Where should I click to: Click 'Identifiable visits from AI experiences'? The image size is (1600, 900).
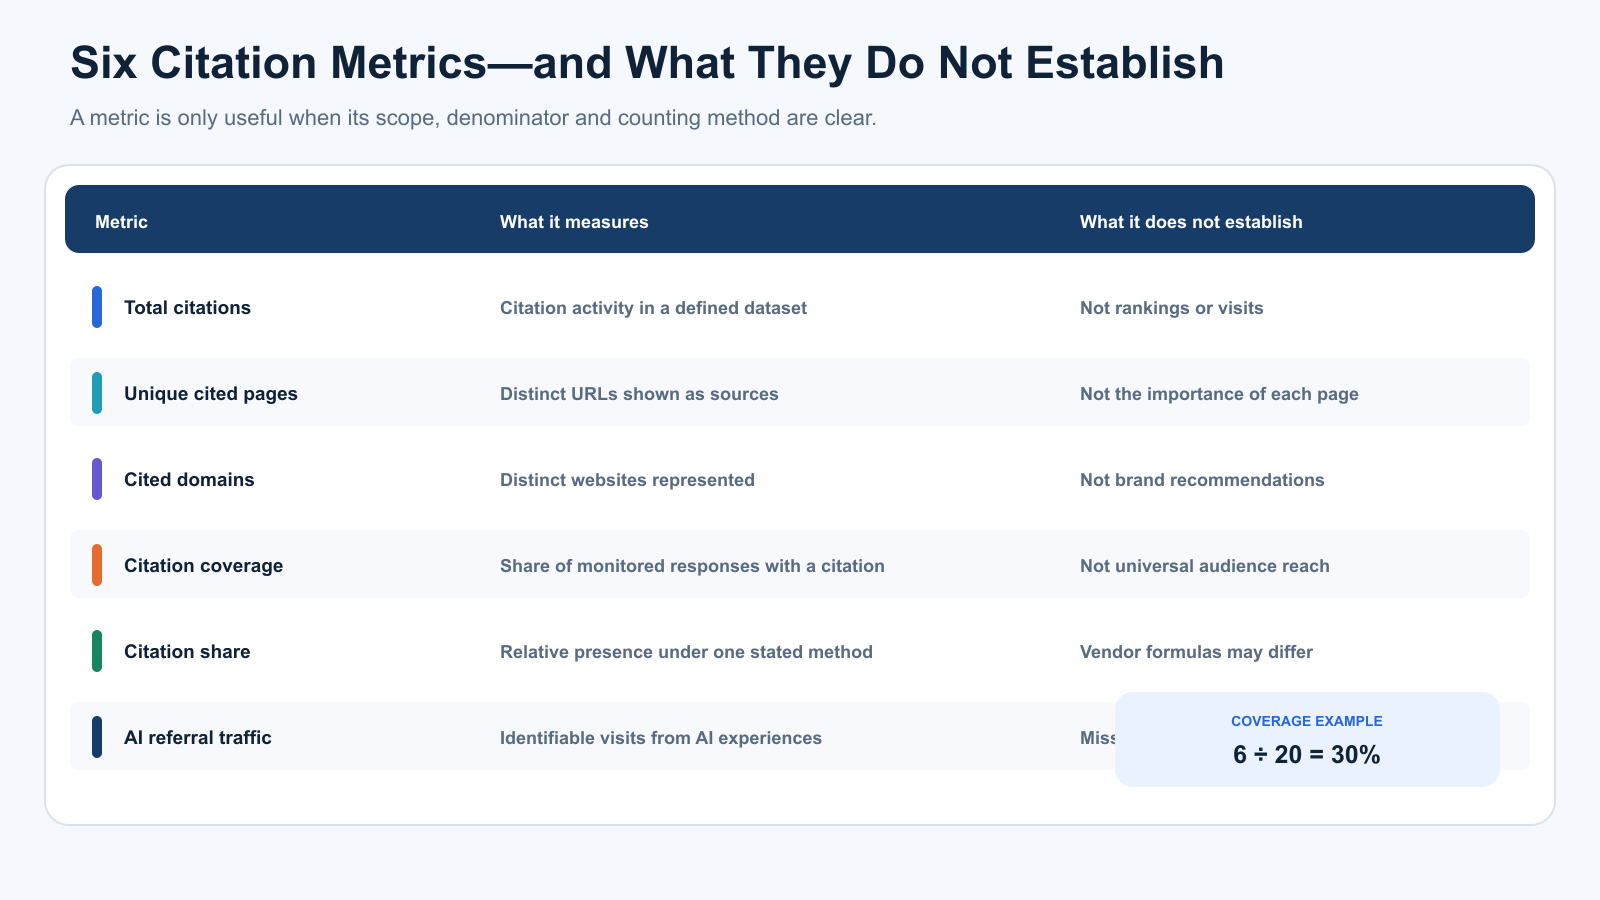click(661, 738)
